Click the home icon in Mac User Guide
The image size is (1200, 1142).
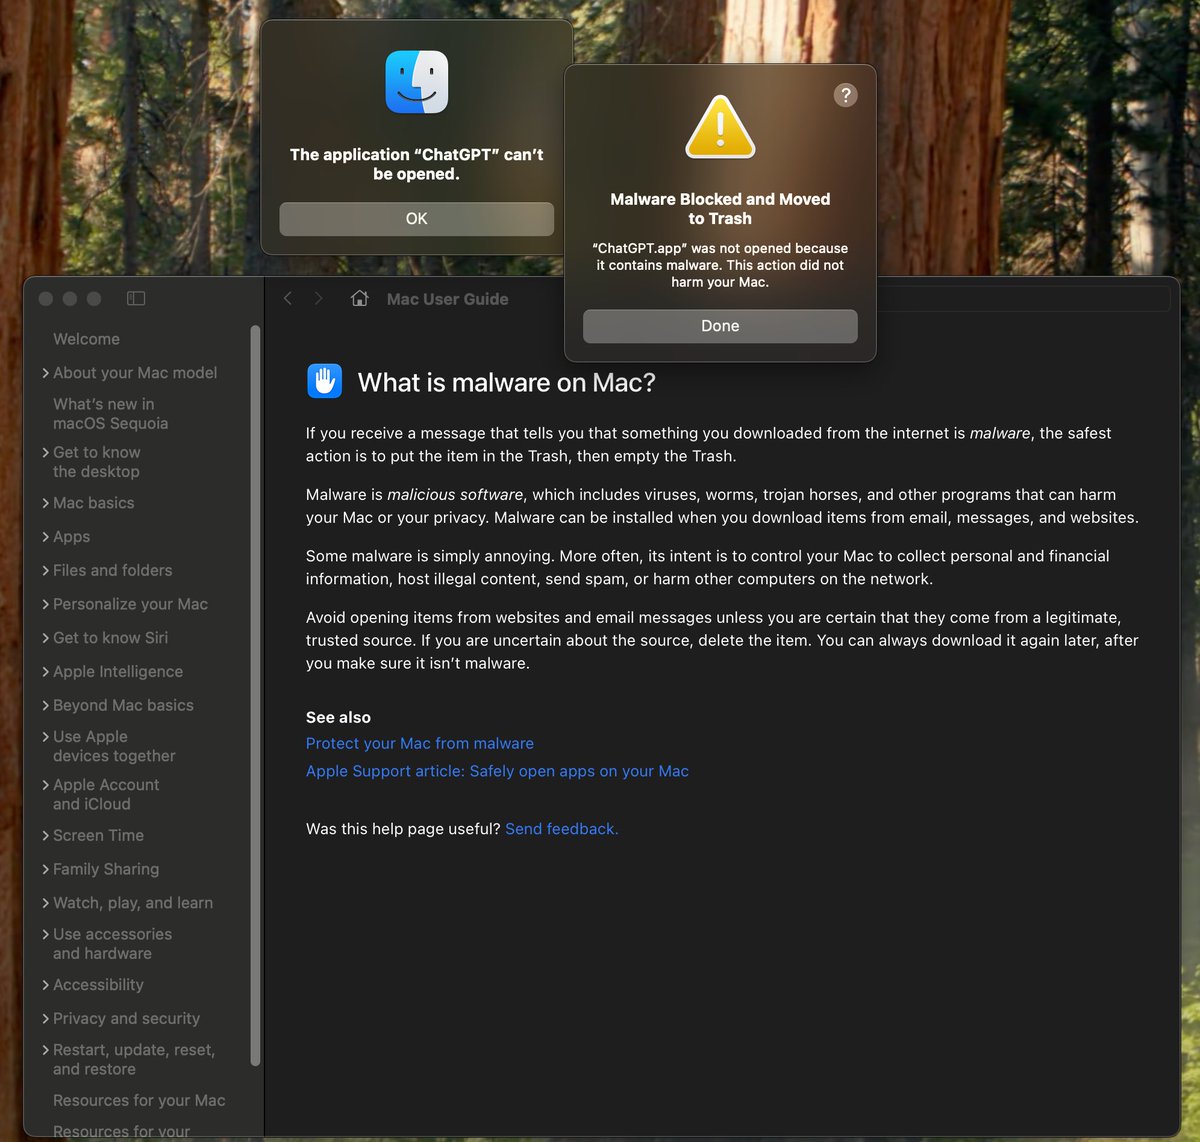click(360, 299)
